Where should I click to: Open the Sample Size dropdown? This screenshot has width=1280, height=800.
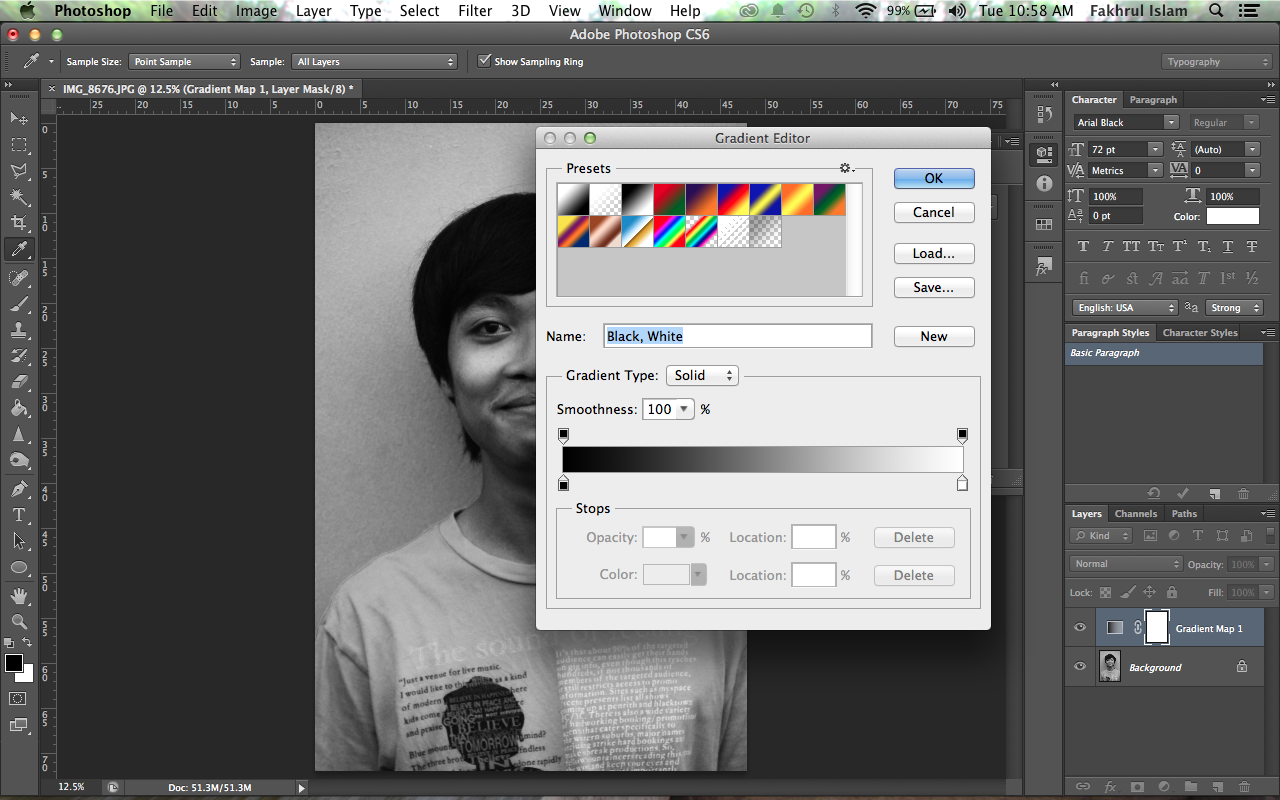[x=186, y=62]
